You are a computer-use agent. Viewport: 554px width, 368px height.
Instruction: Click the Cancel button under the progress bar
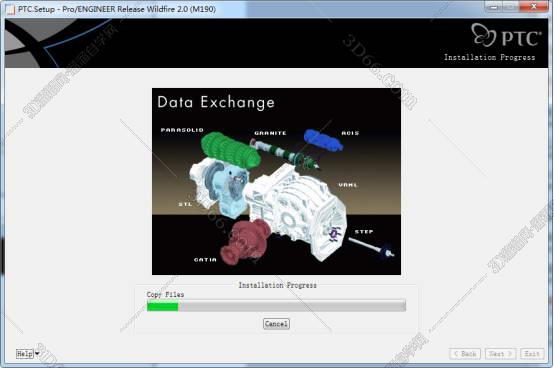tap(276, 324)
